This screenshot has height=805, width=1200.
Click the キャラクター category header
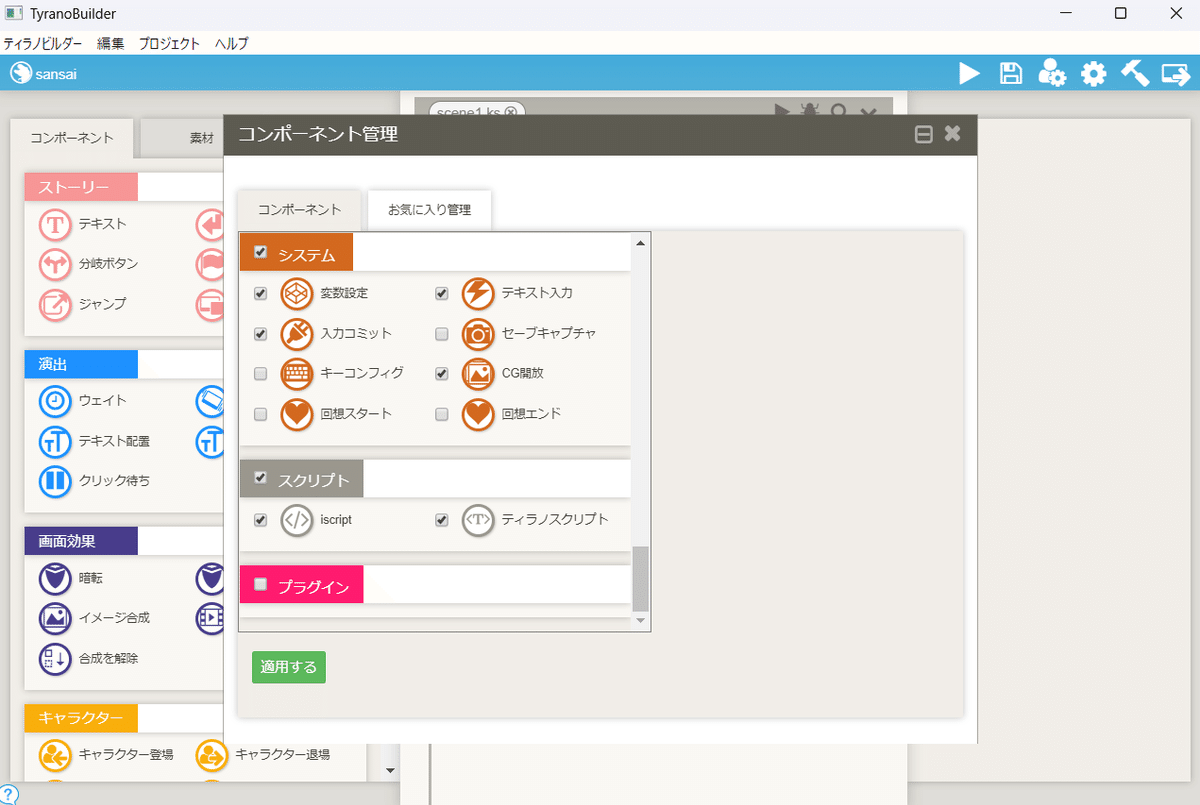tap(81, 718)
